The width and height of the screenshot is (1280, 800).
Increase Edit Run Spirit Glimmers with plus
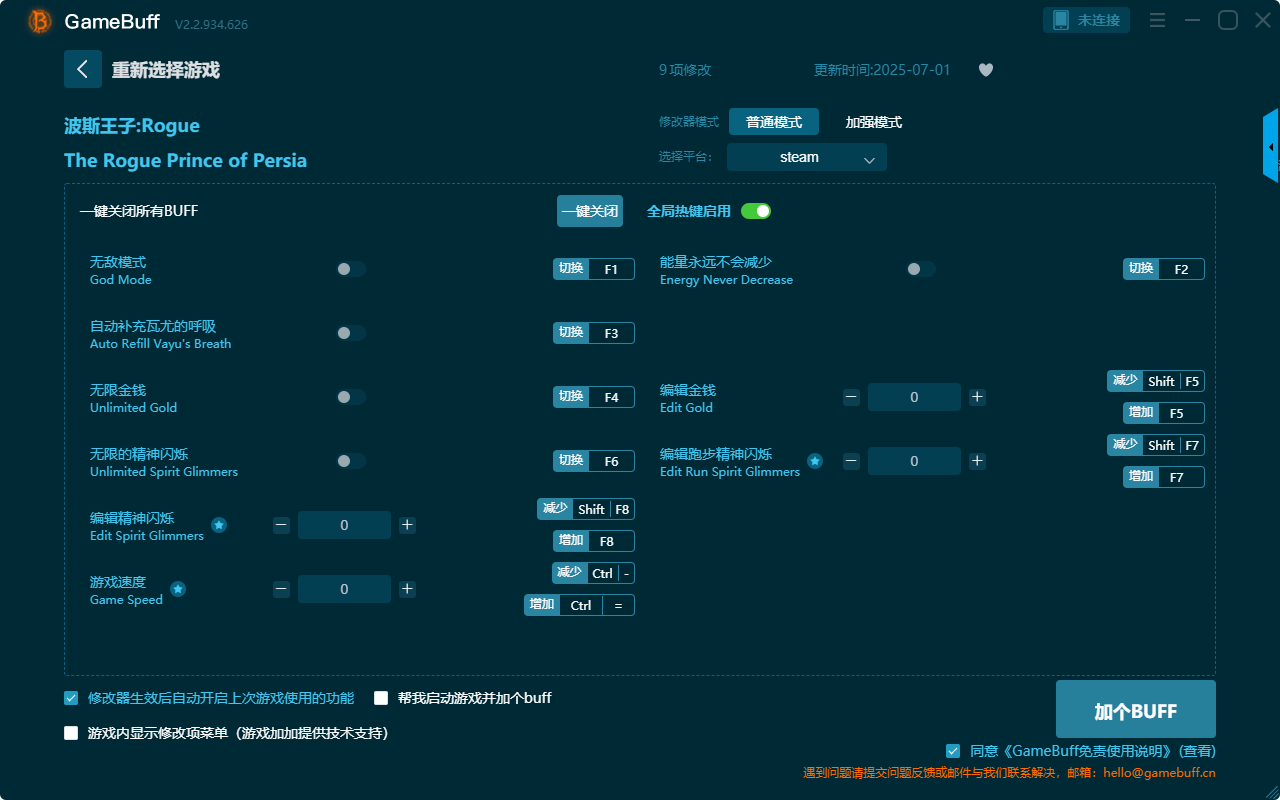click(x=977, y=461)
